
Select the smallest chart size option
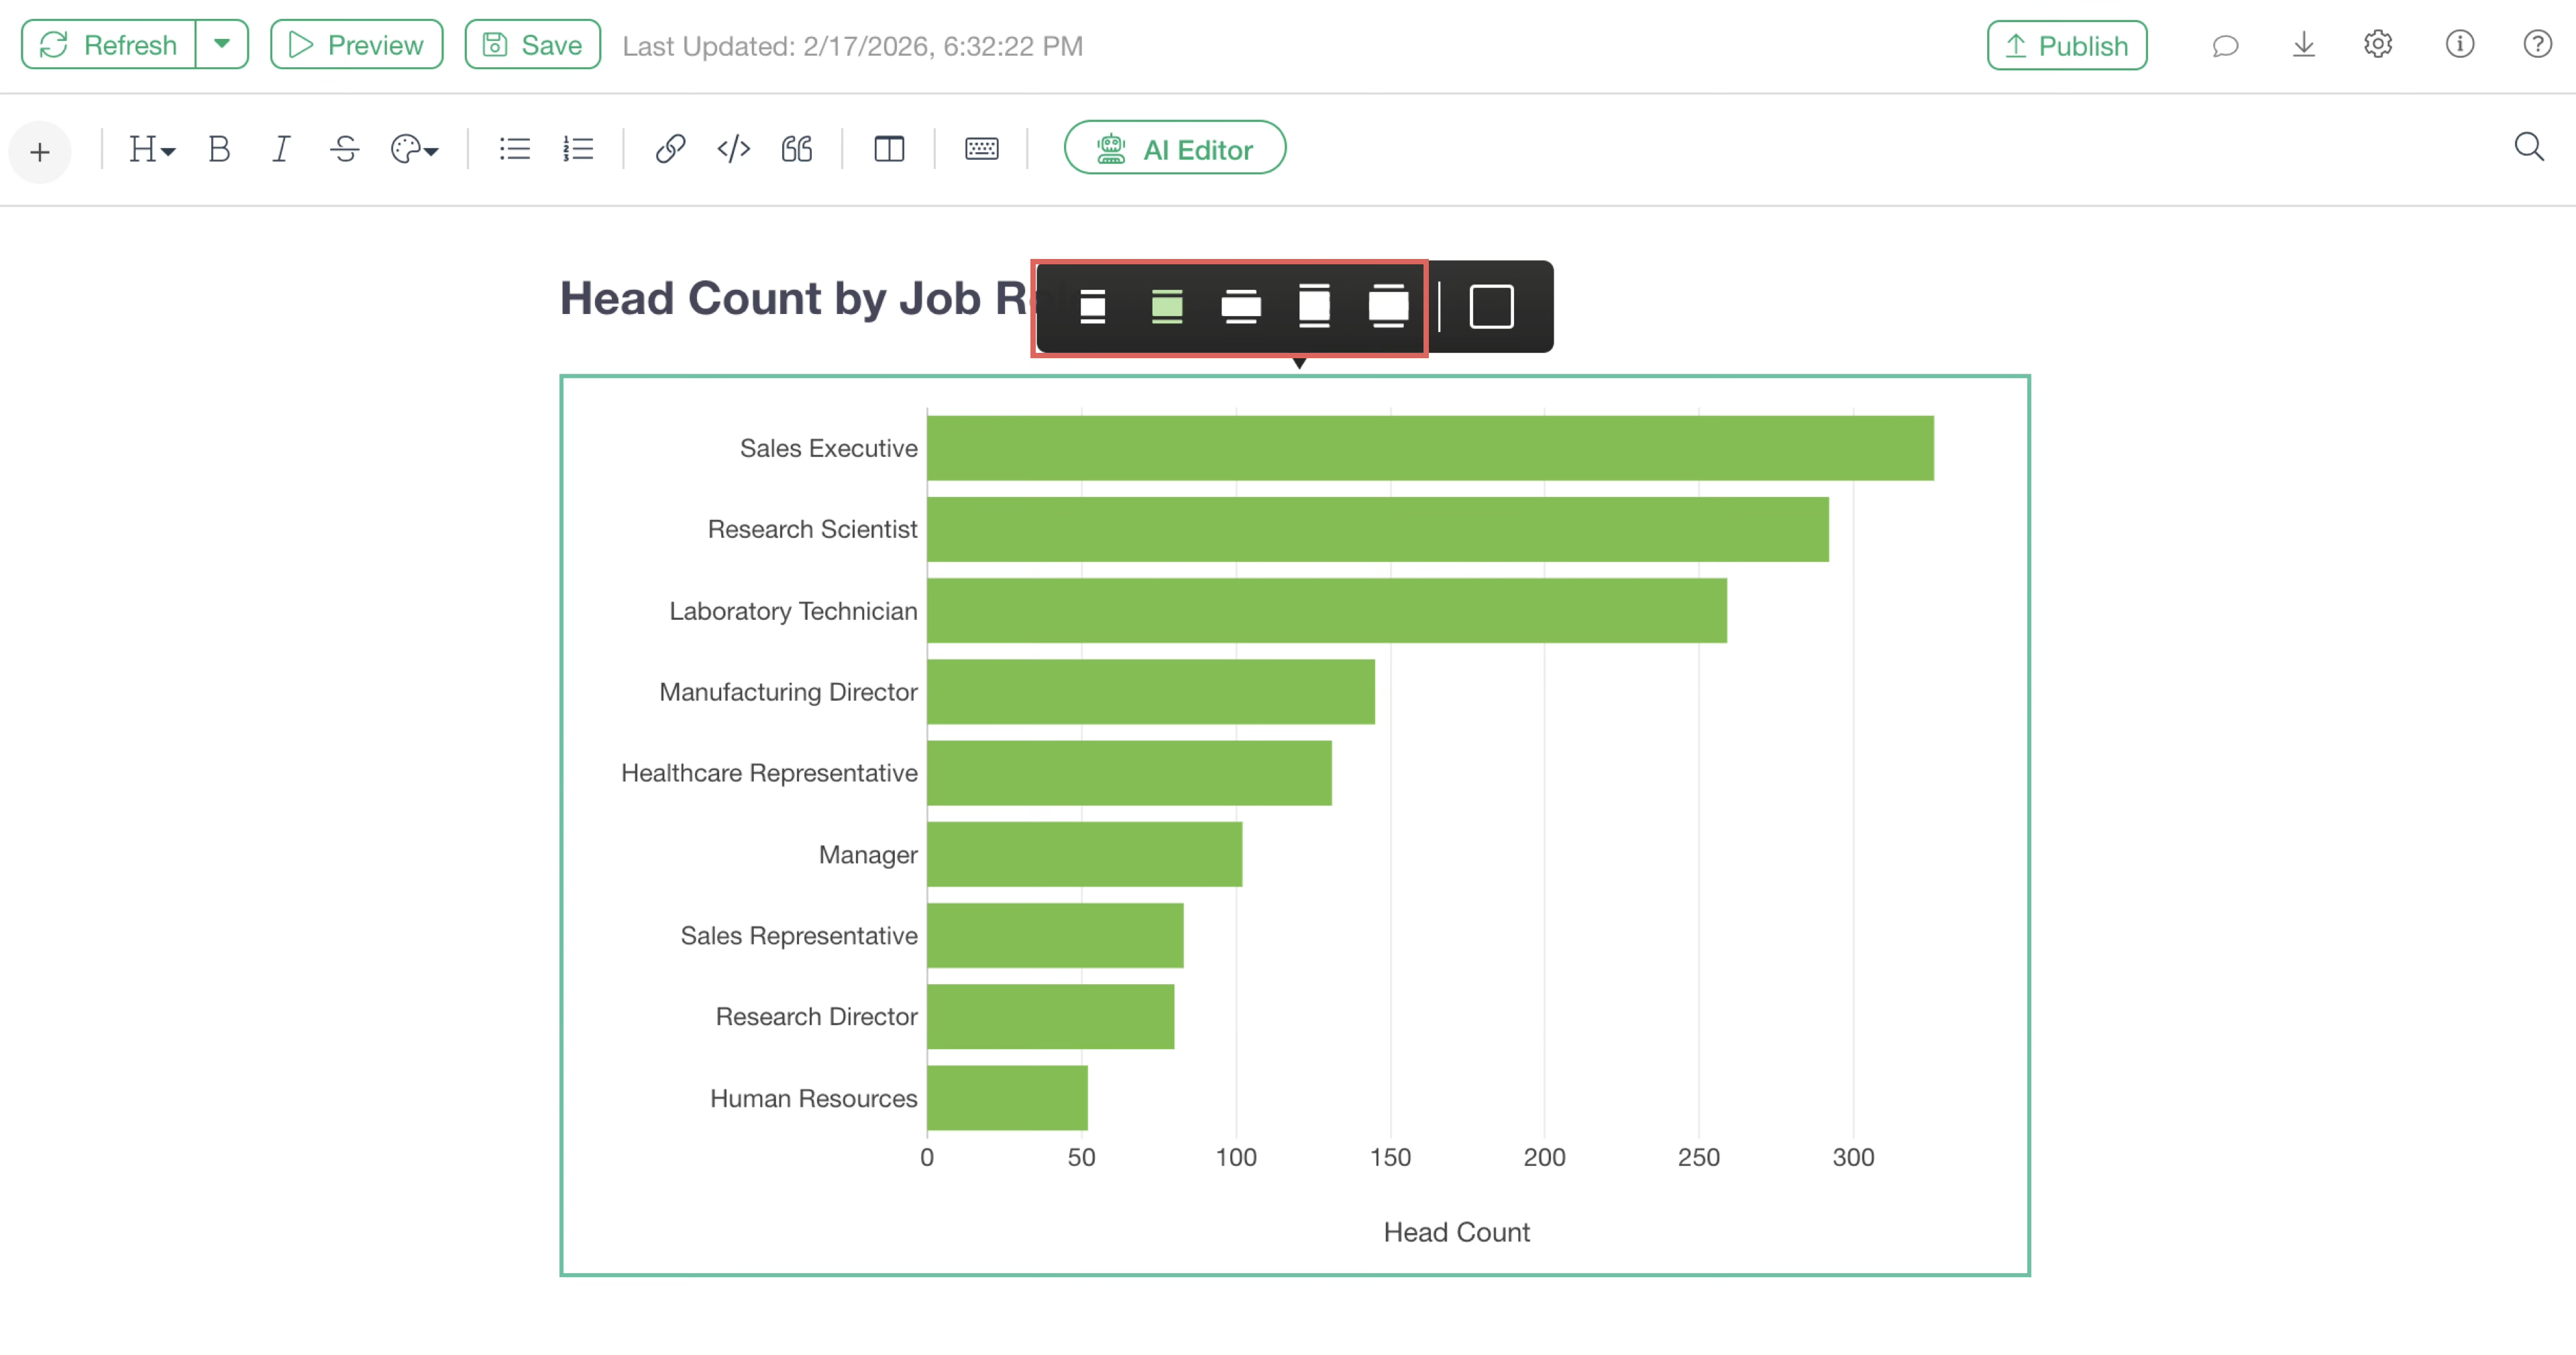click(1092, 306)
